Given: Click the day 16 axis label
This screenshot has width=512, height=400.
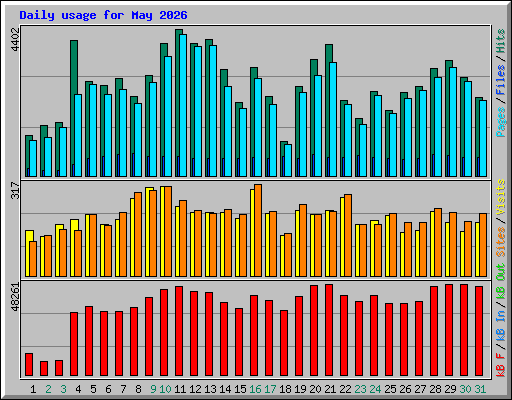Looking at the screenshot, I should tap(255, 389).
